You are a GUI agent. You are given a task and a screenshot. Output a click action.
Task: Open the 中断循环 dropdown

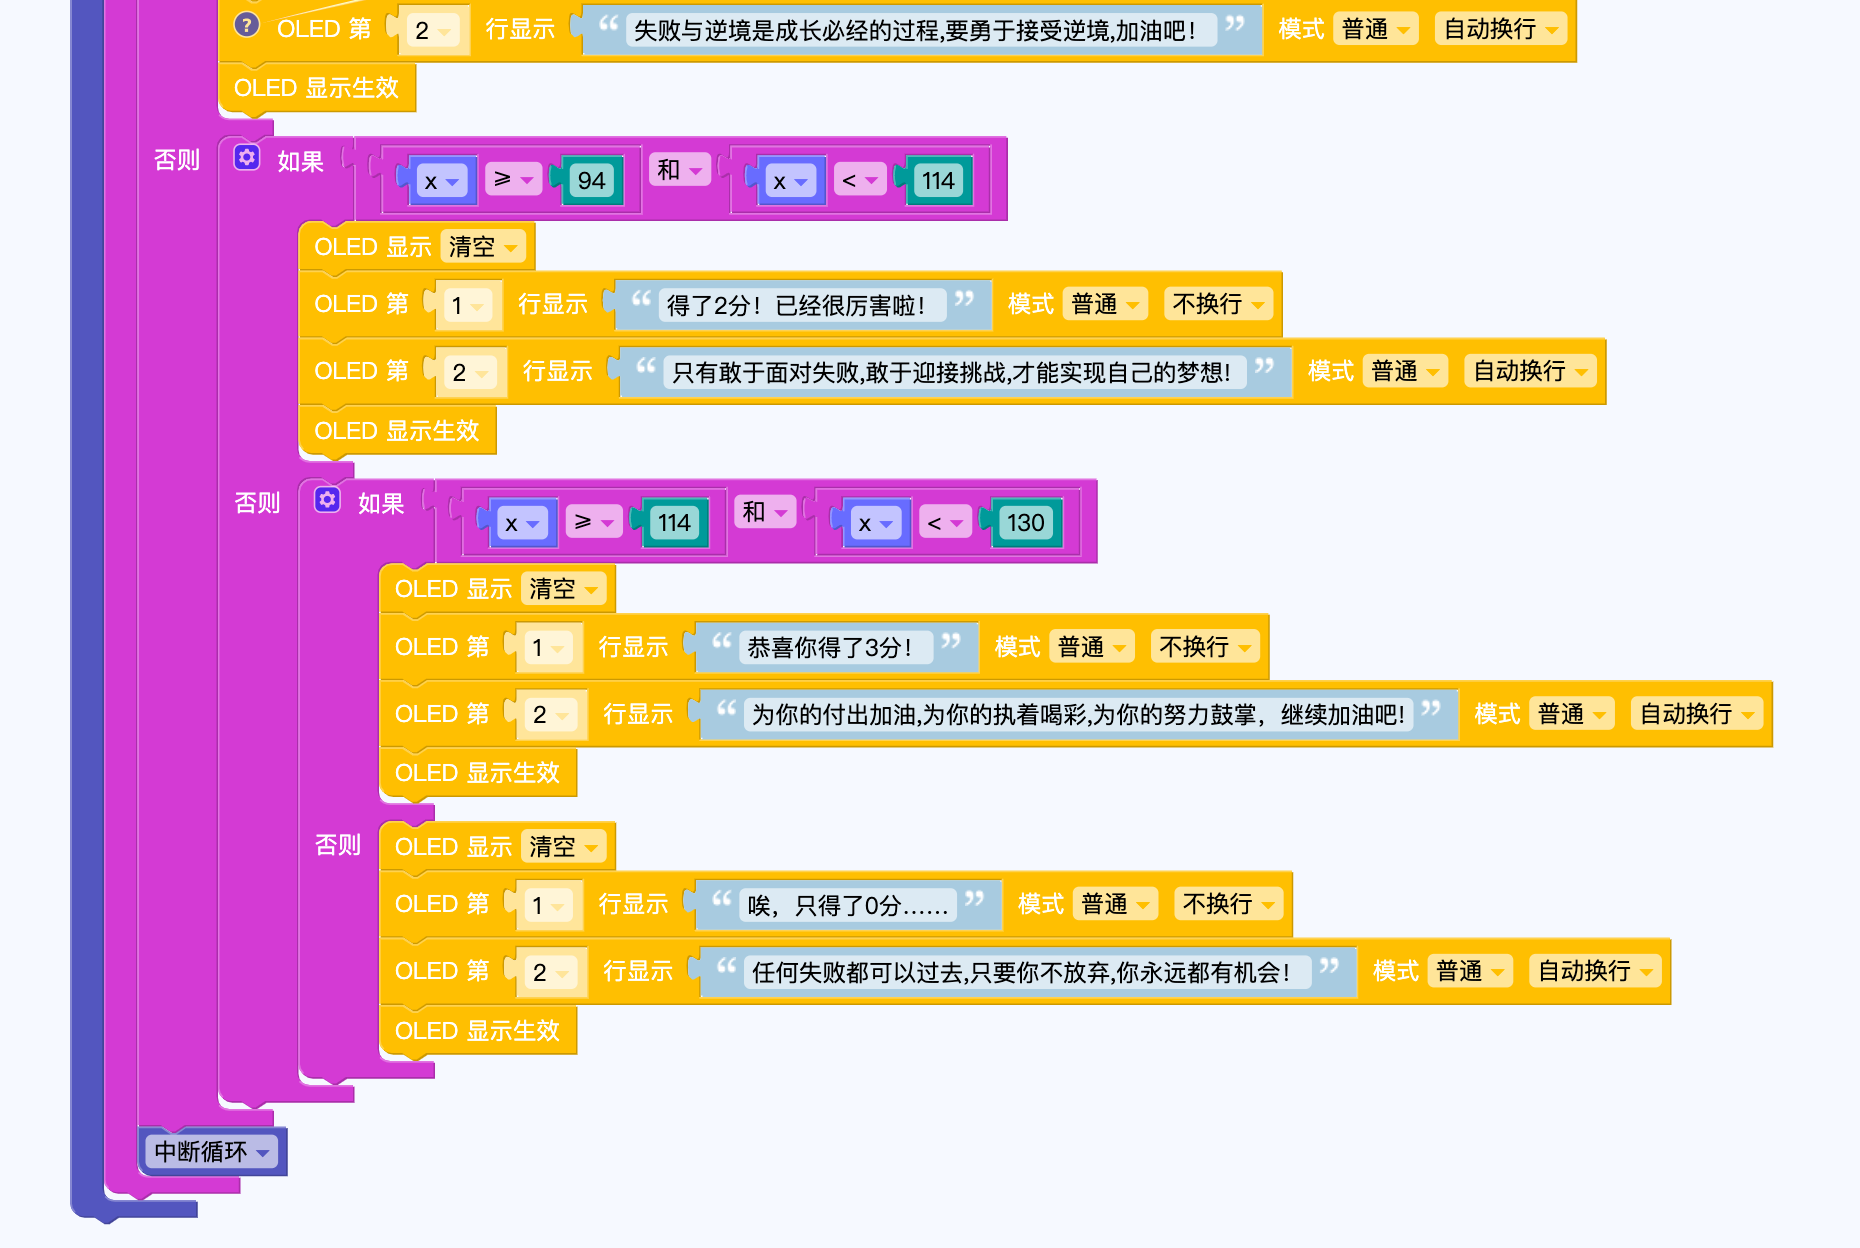tap(212, 1152)
